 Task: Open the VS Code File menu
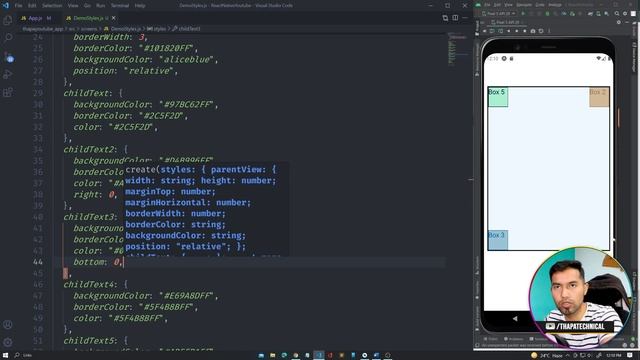point(19,6)
